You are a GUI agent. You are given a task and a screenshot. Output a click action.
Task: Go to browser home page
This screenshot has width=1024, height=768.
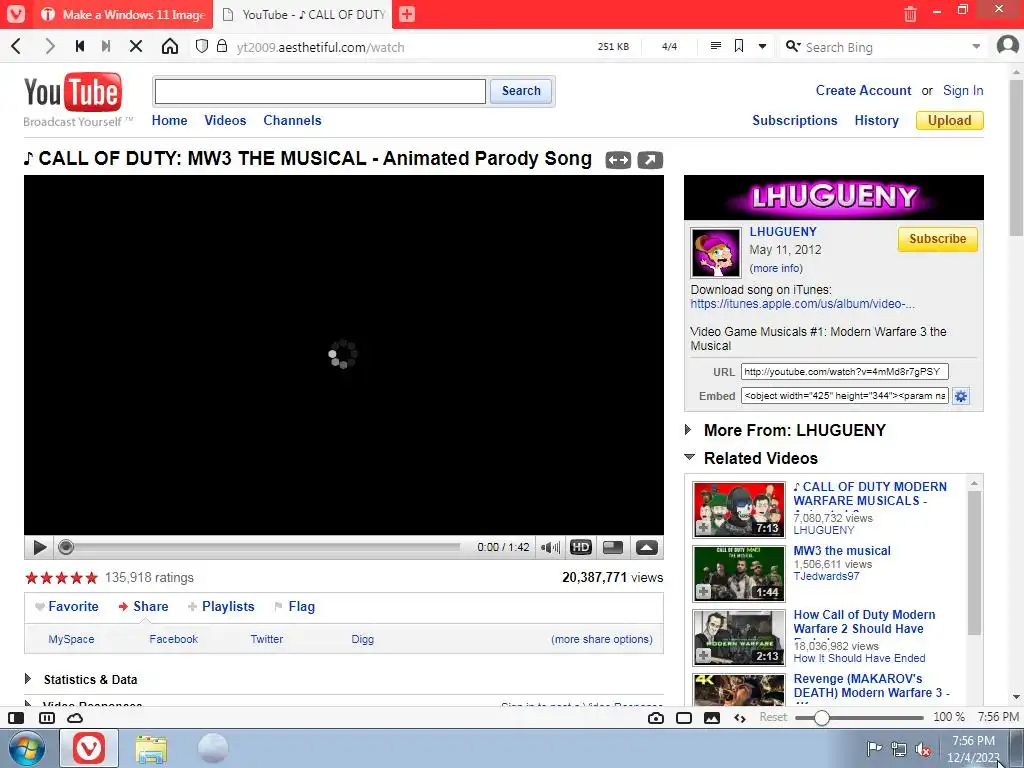pyautogui.click(x=170, y=46)
